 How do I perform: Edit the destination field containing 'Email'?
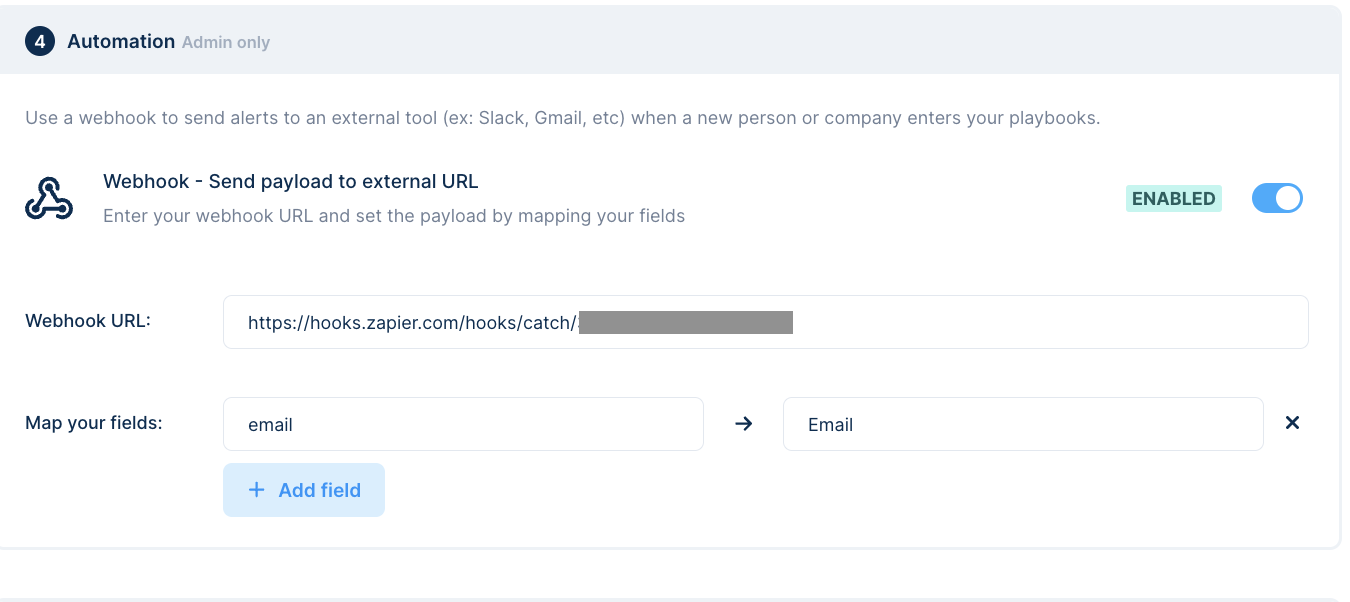[1023, 424]
